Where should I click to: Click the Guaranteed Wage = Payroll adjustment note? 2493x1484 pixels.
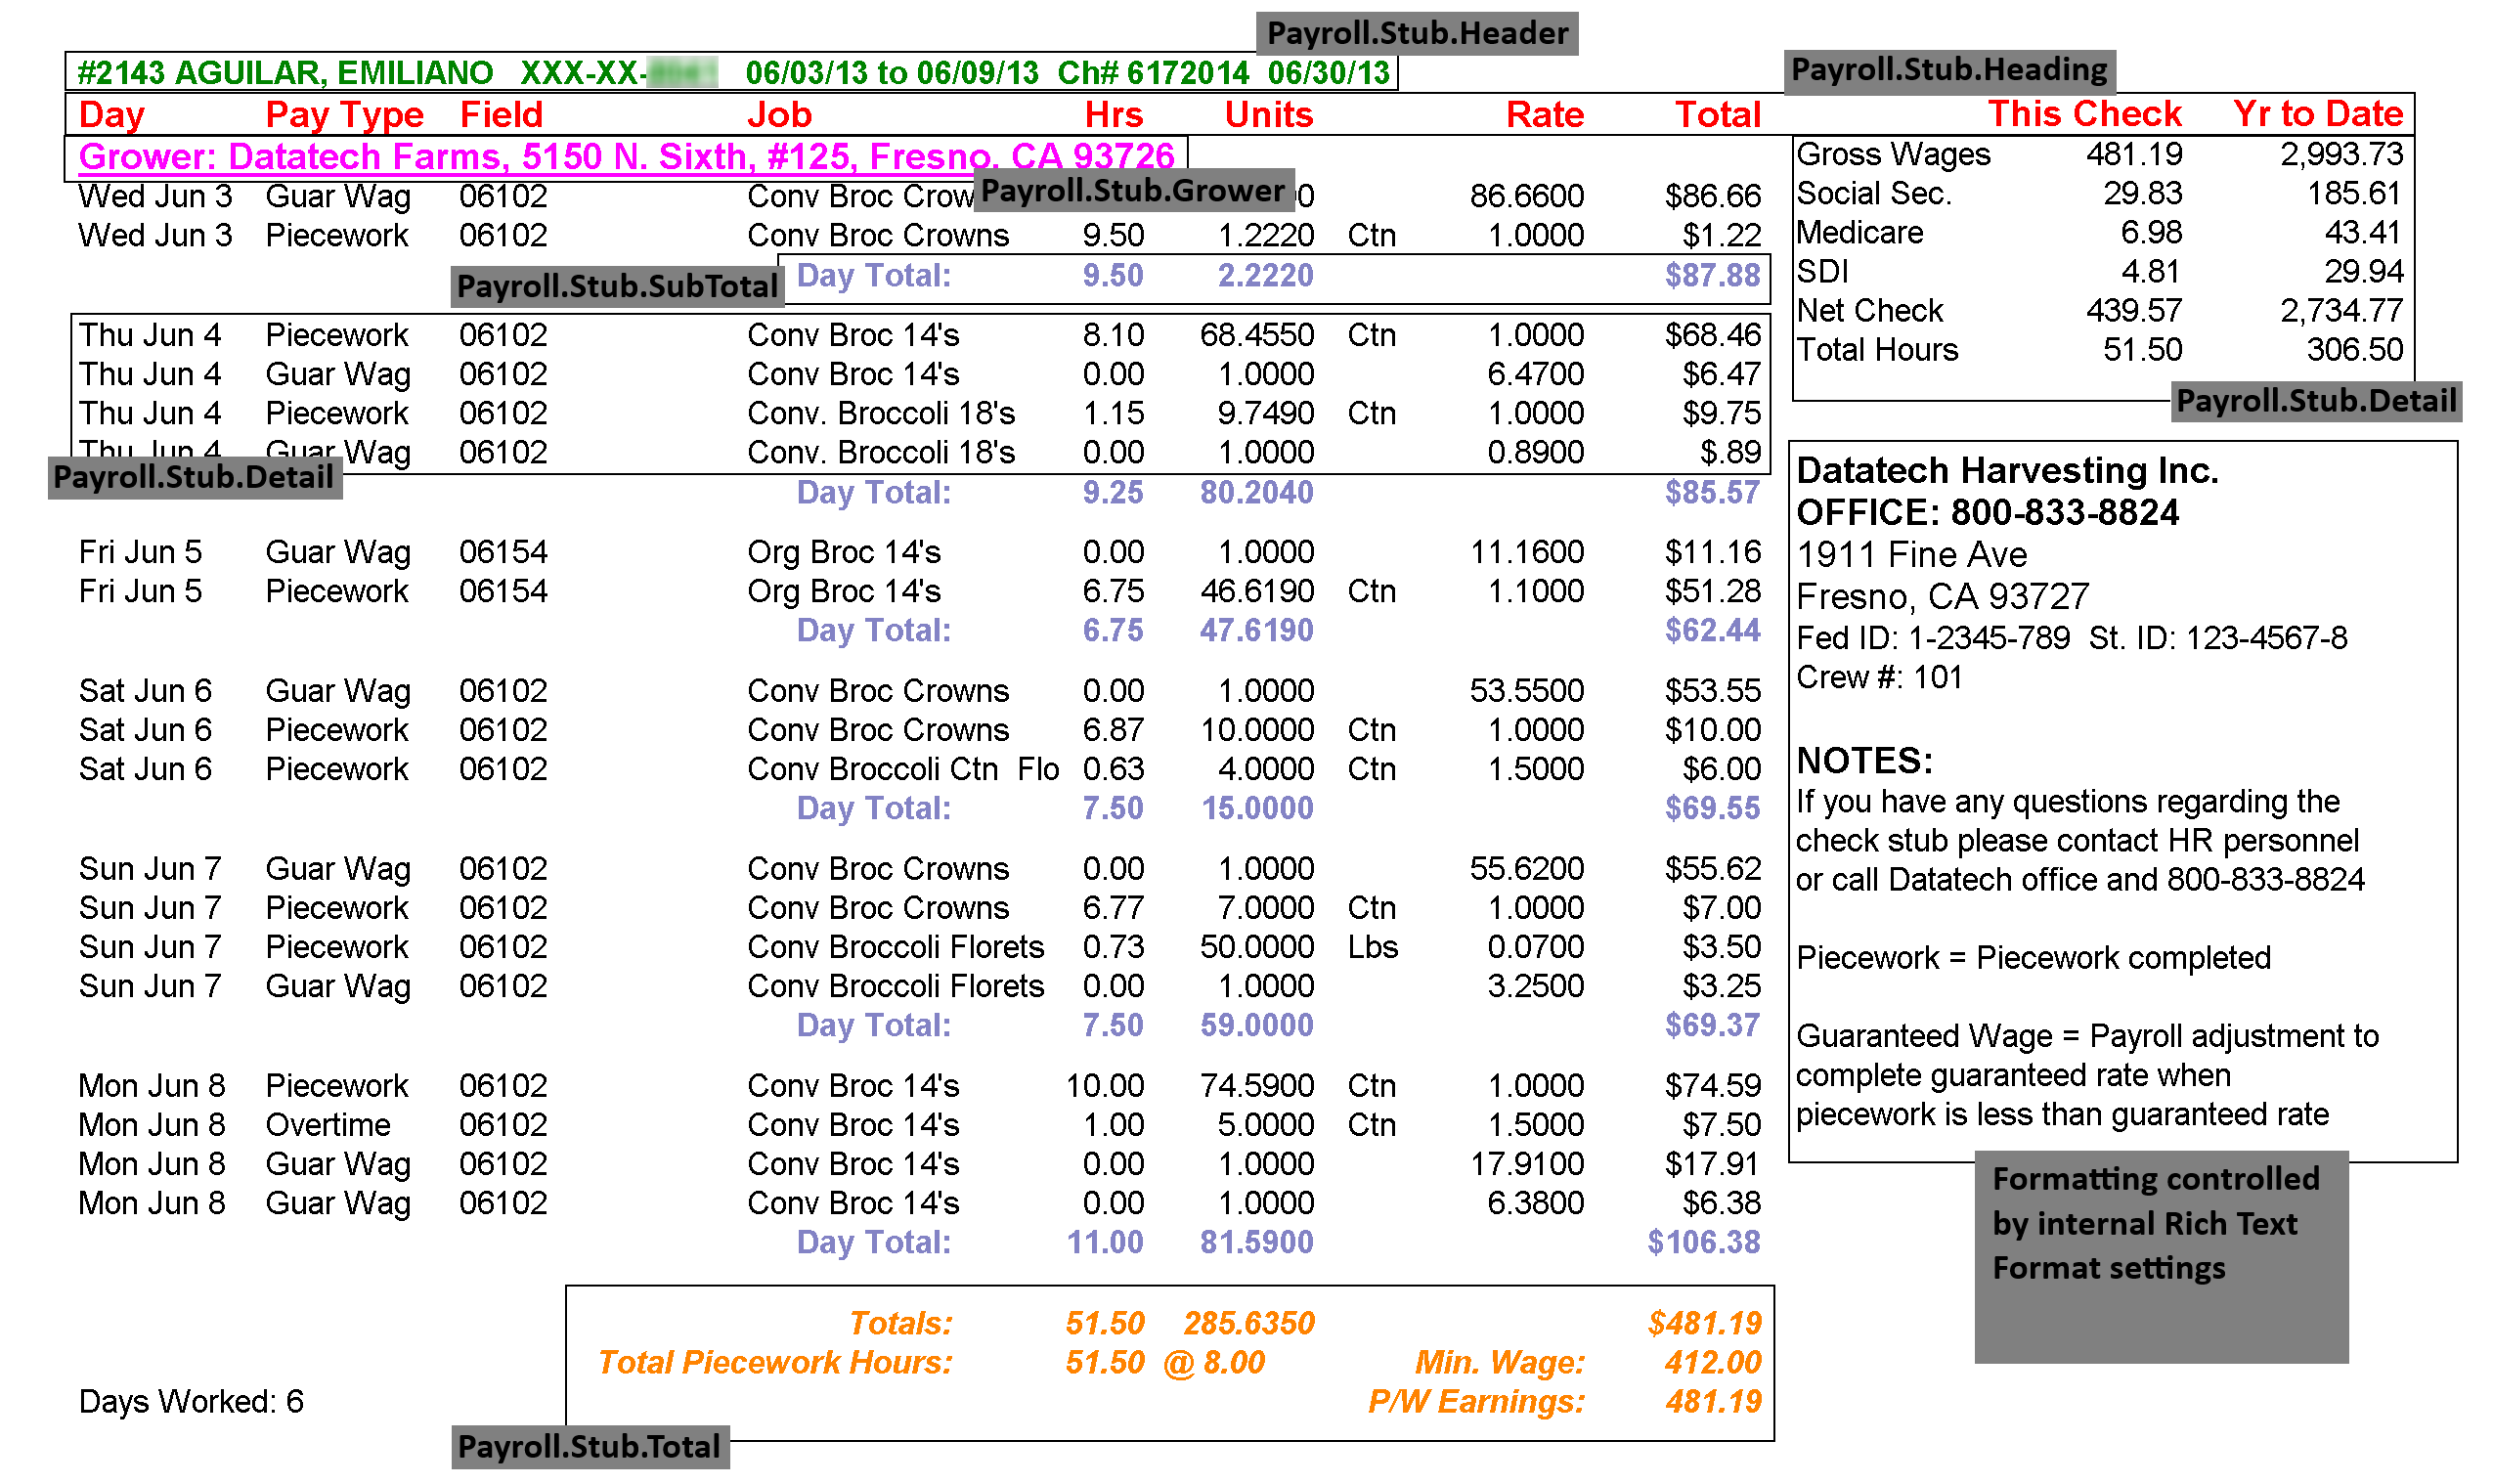click(x=2086, y=1076)
